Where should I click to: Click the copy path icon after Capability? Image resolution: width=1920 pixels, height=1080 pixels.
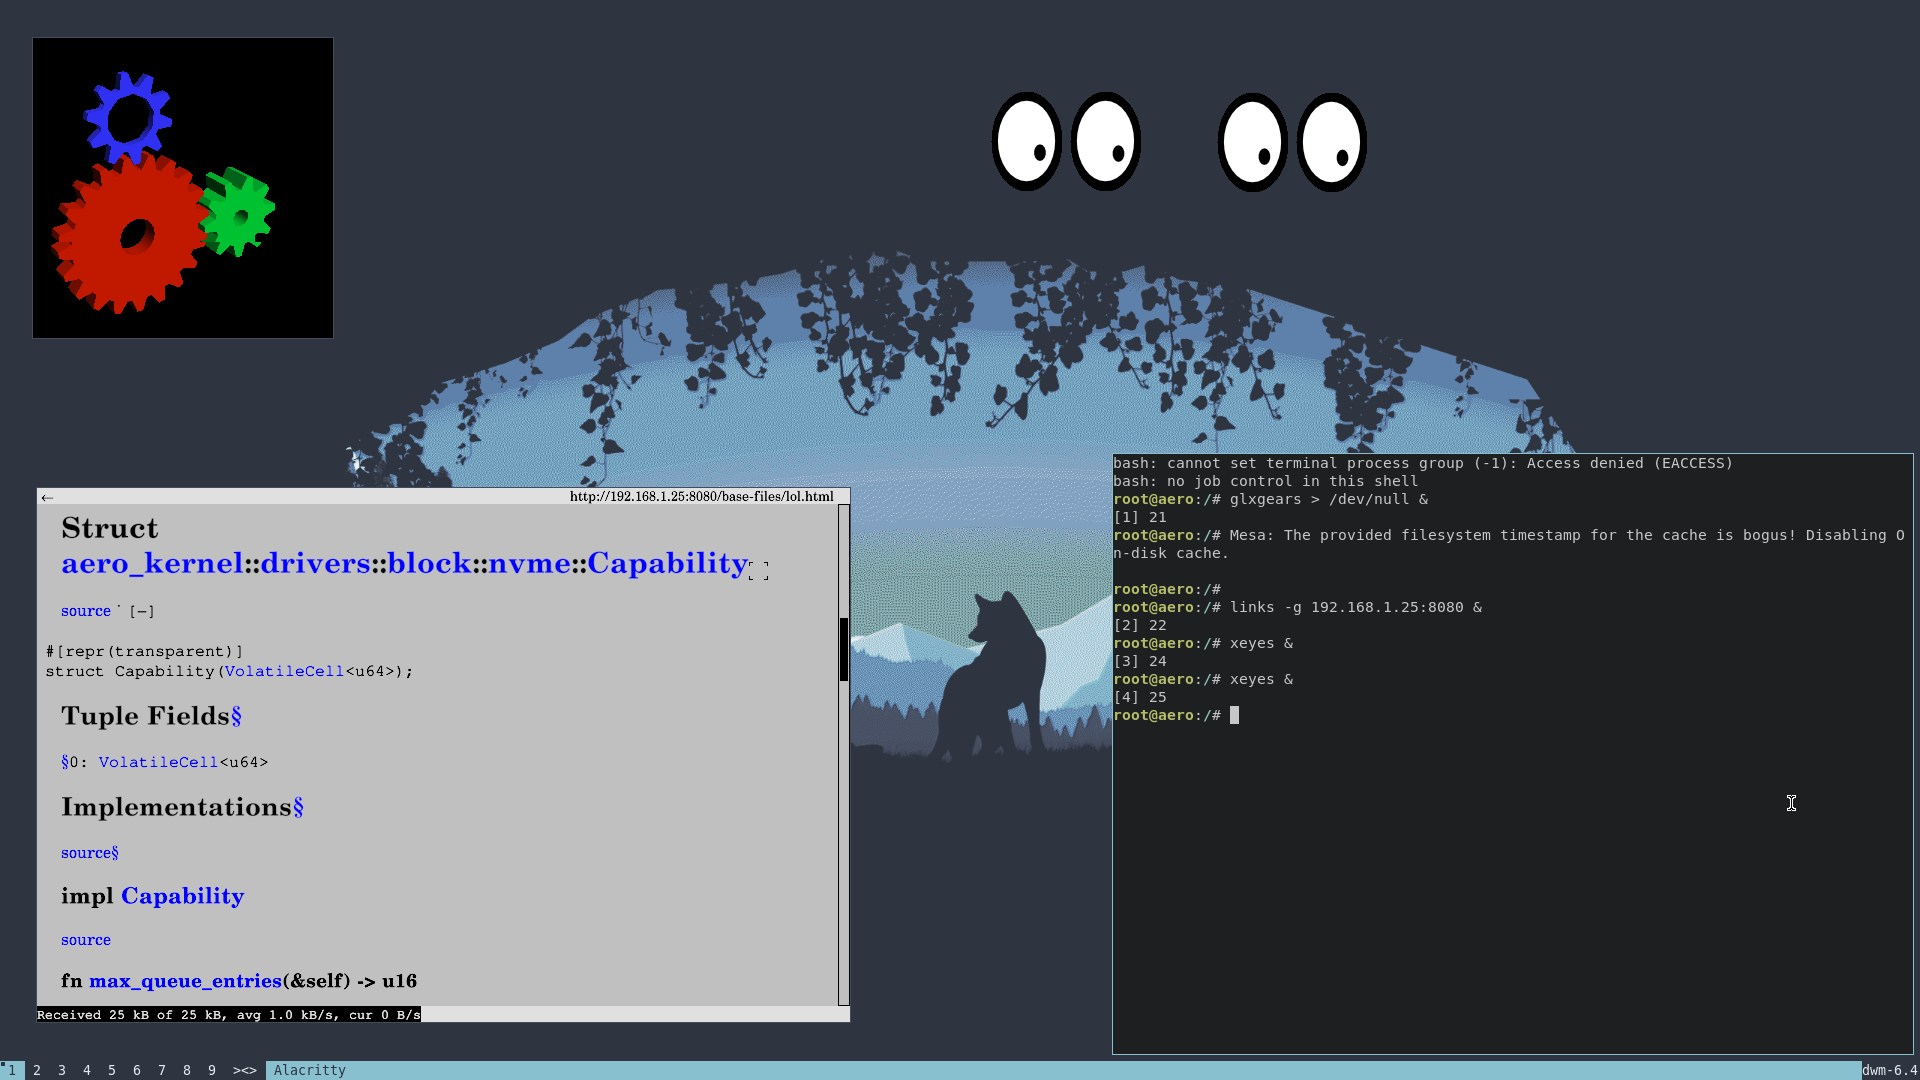pos(758,571)
